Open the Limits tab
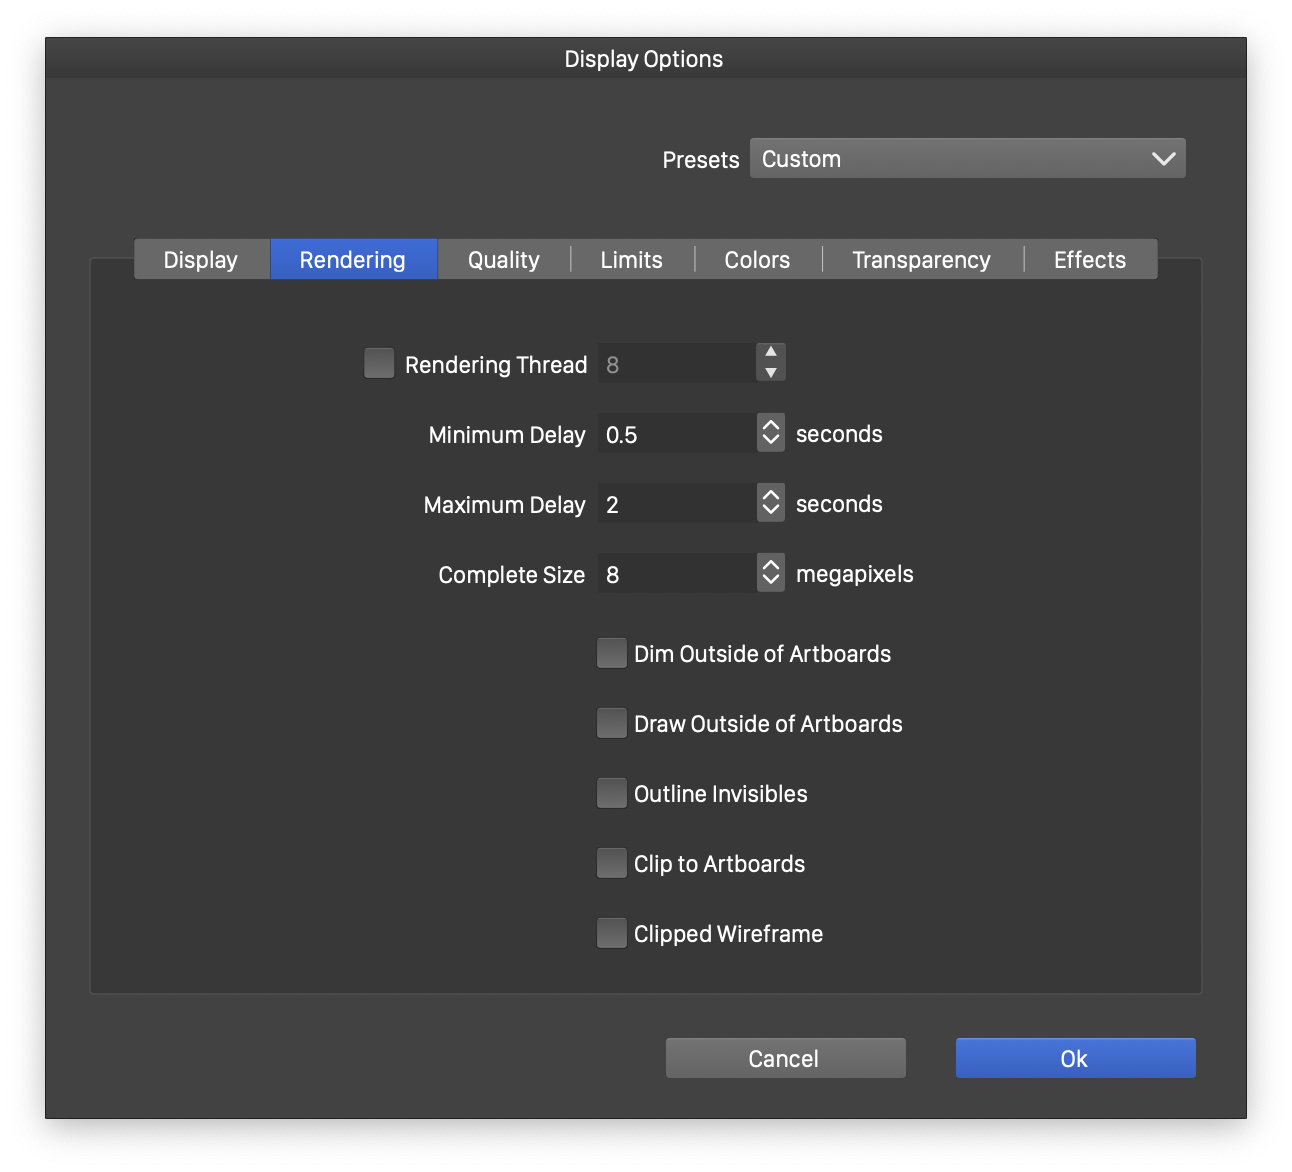This screenshot has height=1172, width=1292. click(631, 260)
